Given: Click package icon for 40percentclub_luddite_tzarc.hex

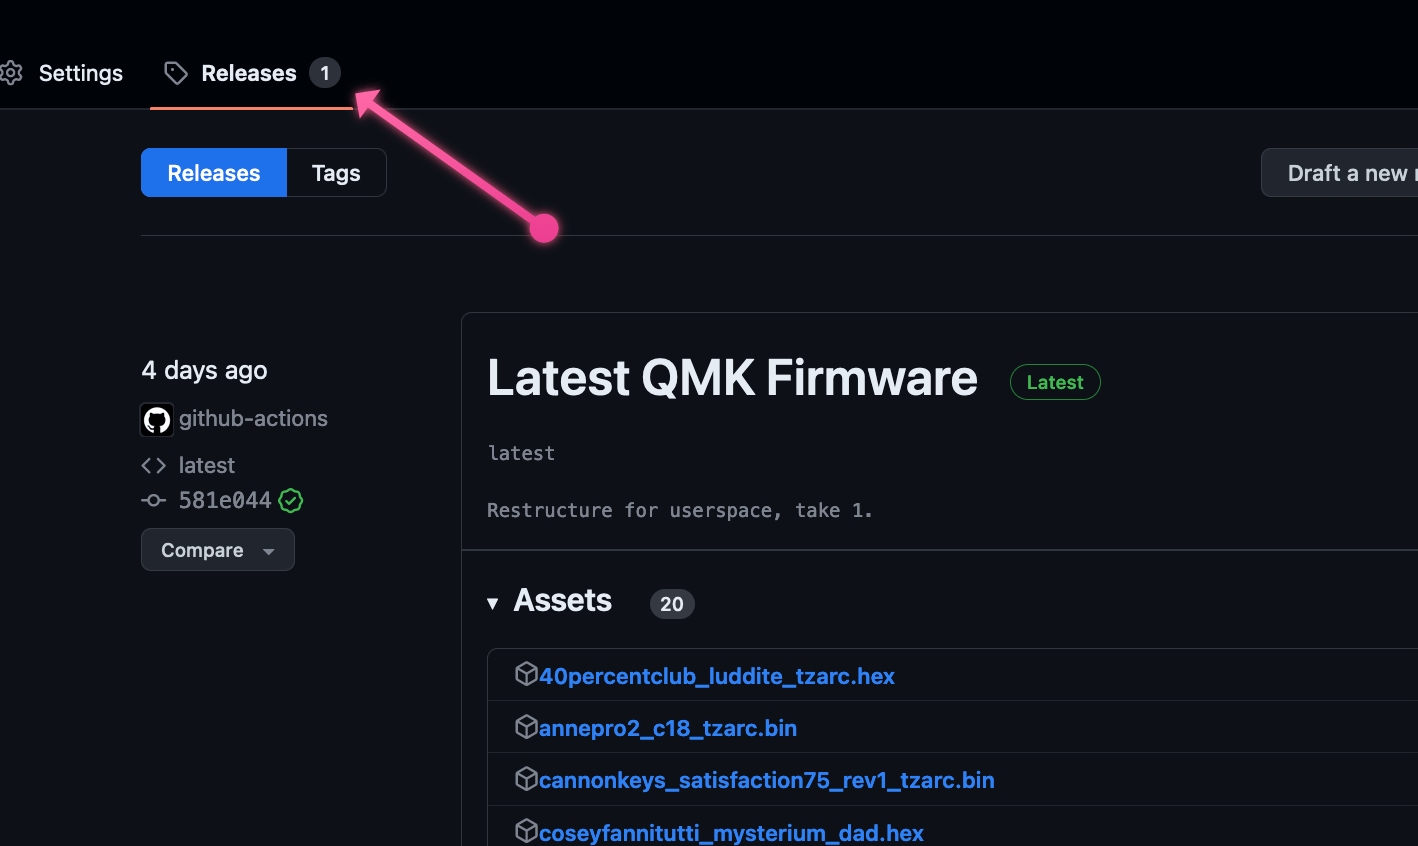Looking at the screenshot, I should (526, 675).
